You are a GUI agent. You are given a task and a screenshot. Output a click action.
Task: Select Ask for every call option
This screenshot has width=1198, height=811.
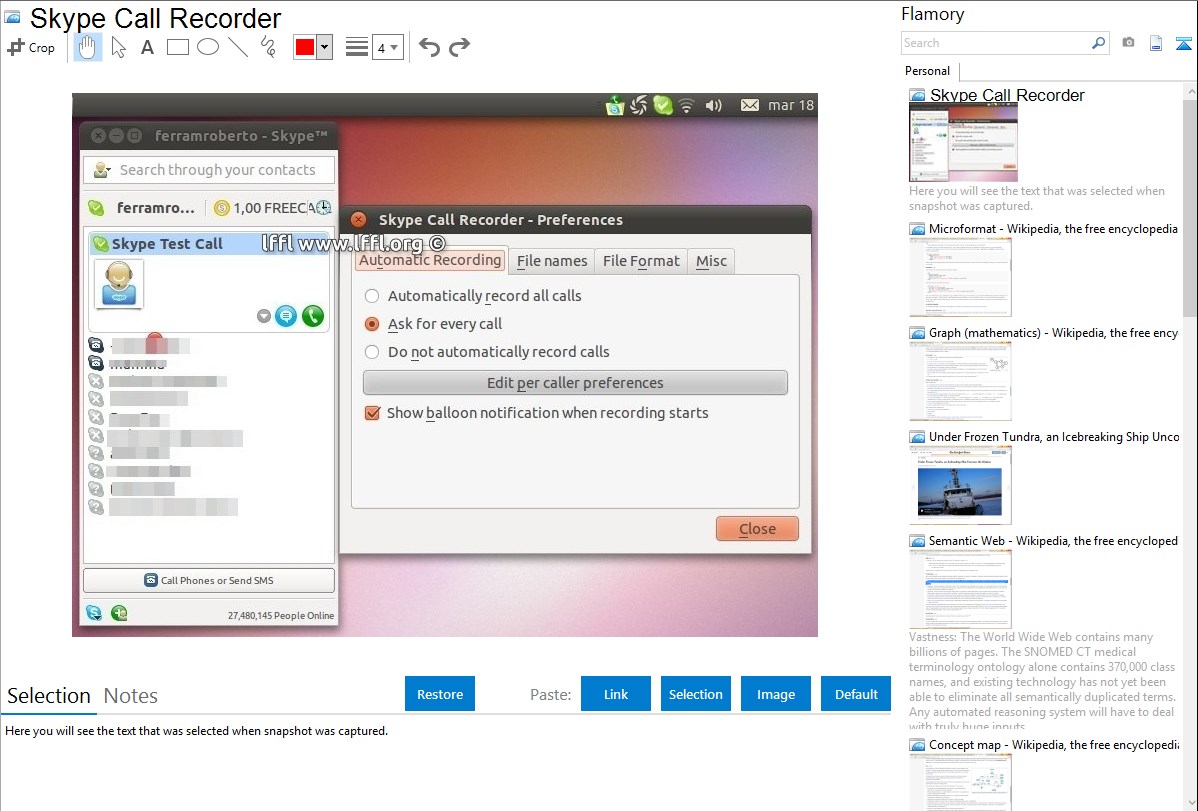(x=372, y=324)
